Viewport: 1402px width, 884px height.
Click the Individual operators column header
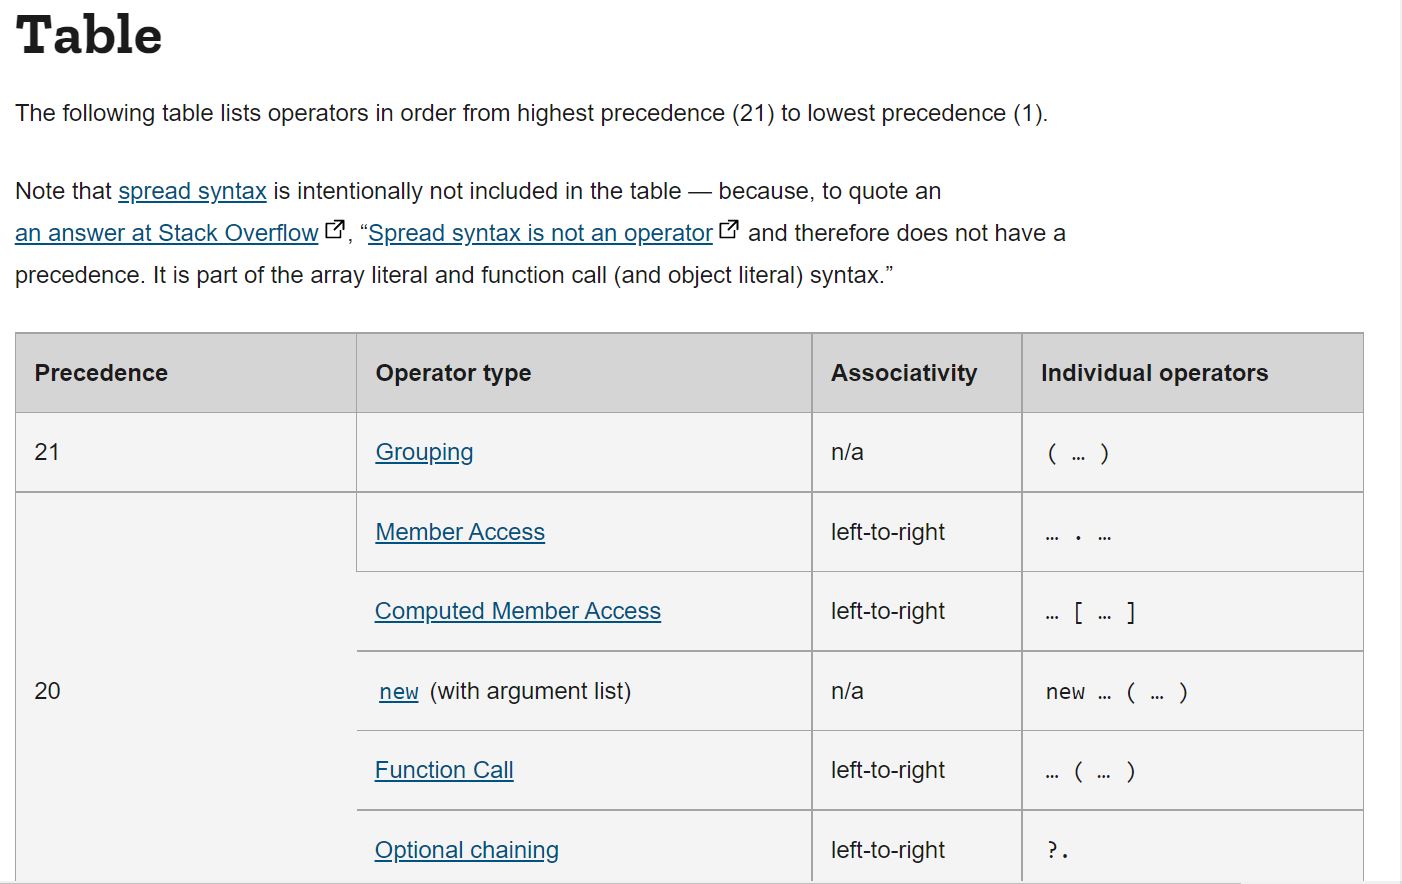[1193, 373]
